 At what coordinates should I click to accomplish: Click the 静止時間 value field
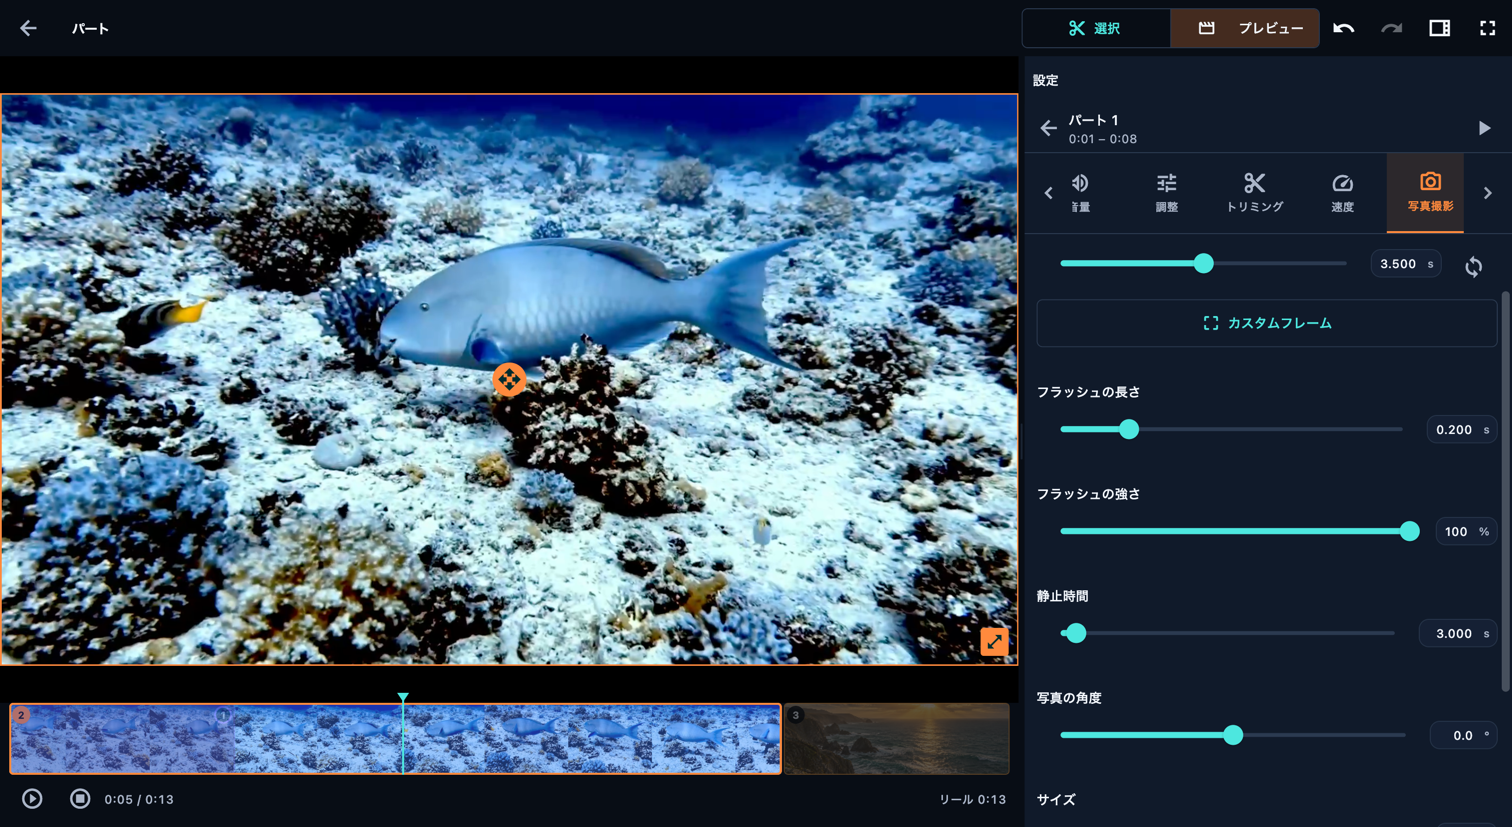pos(1461,633)
